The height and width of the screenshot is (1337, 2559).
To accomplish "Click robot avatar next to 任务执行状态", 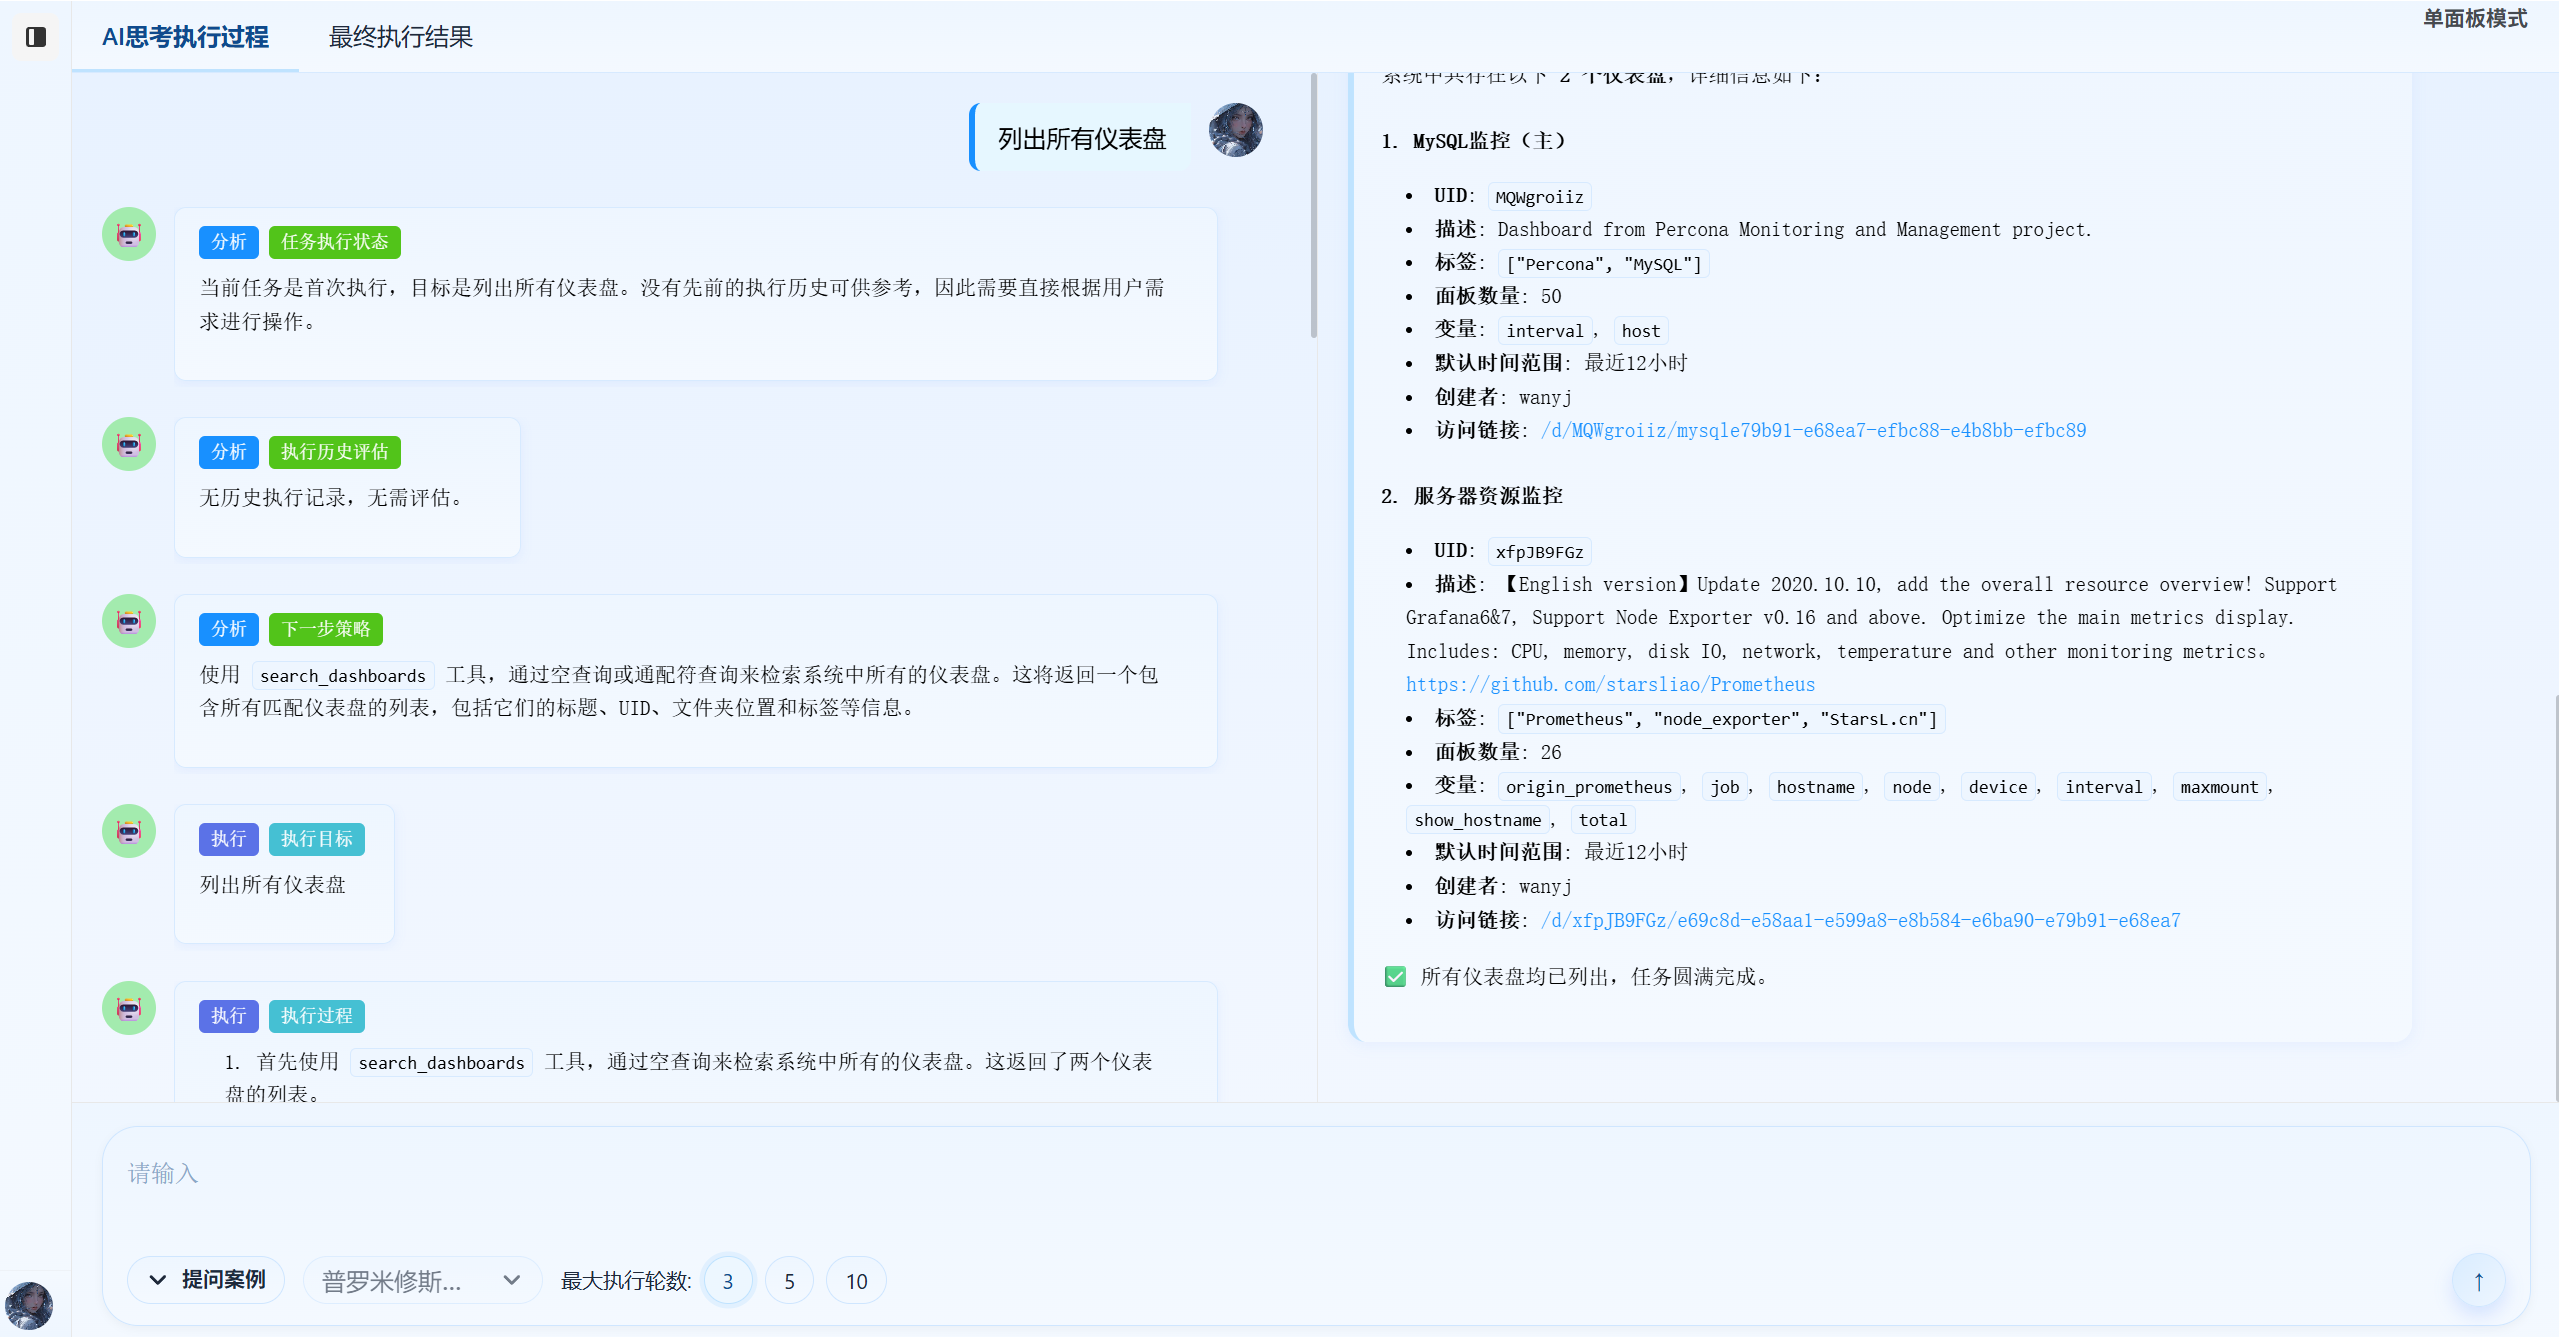I will tap(129, 235).
